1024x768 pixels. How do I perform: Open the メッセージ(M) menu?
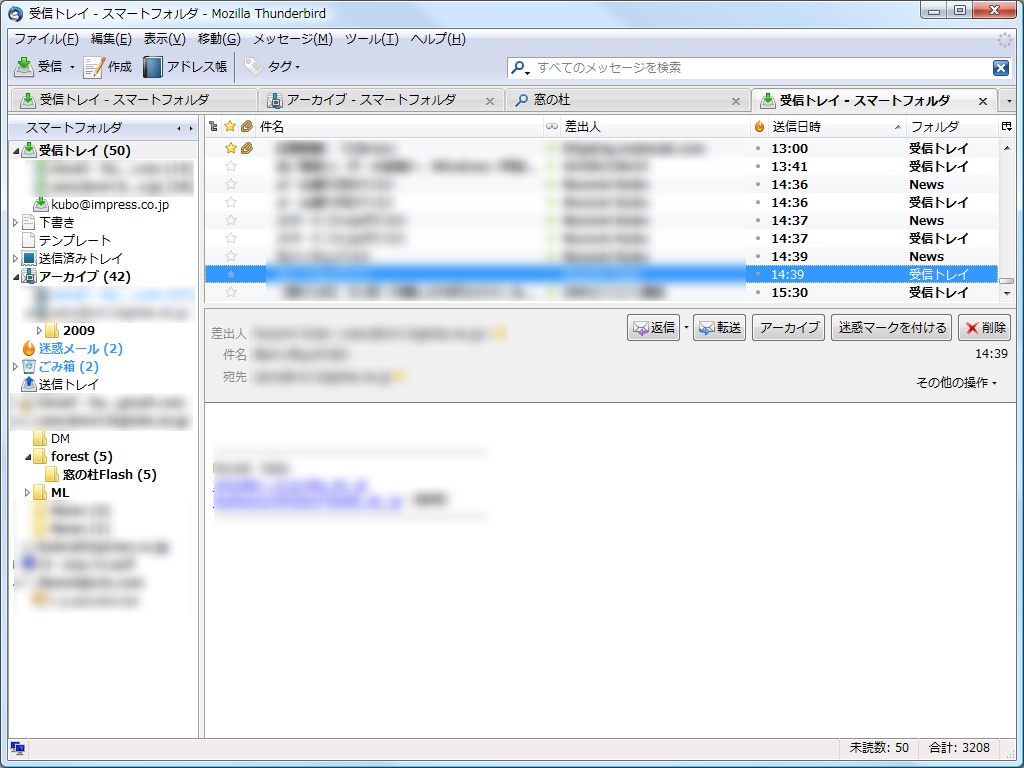[x=293, y=39]
